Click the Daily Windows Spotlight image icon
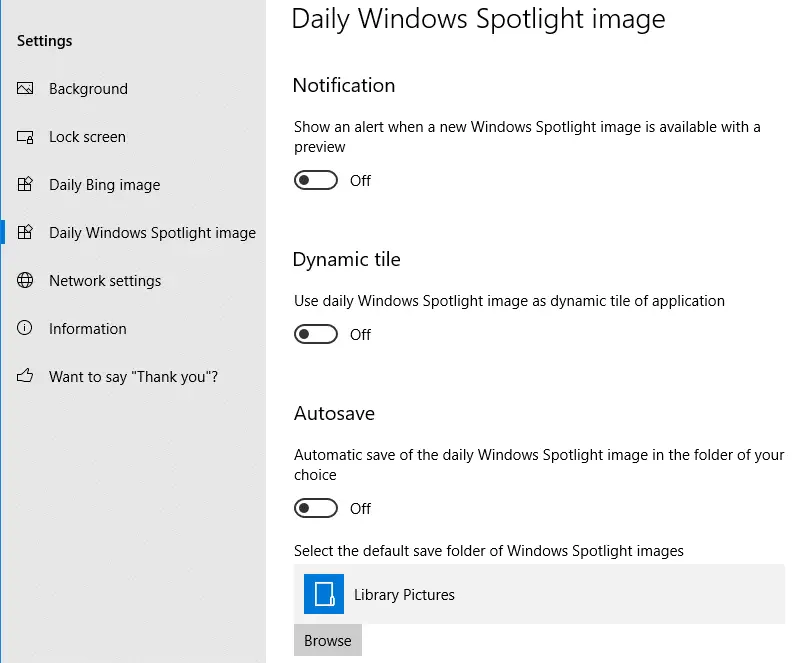This screenshot has width=793, height=663. click(25, 232)
